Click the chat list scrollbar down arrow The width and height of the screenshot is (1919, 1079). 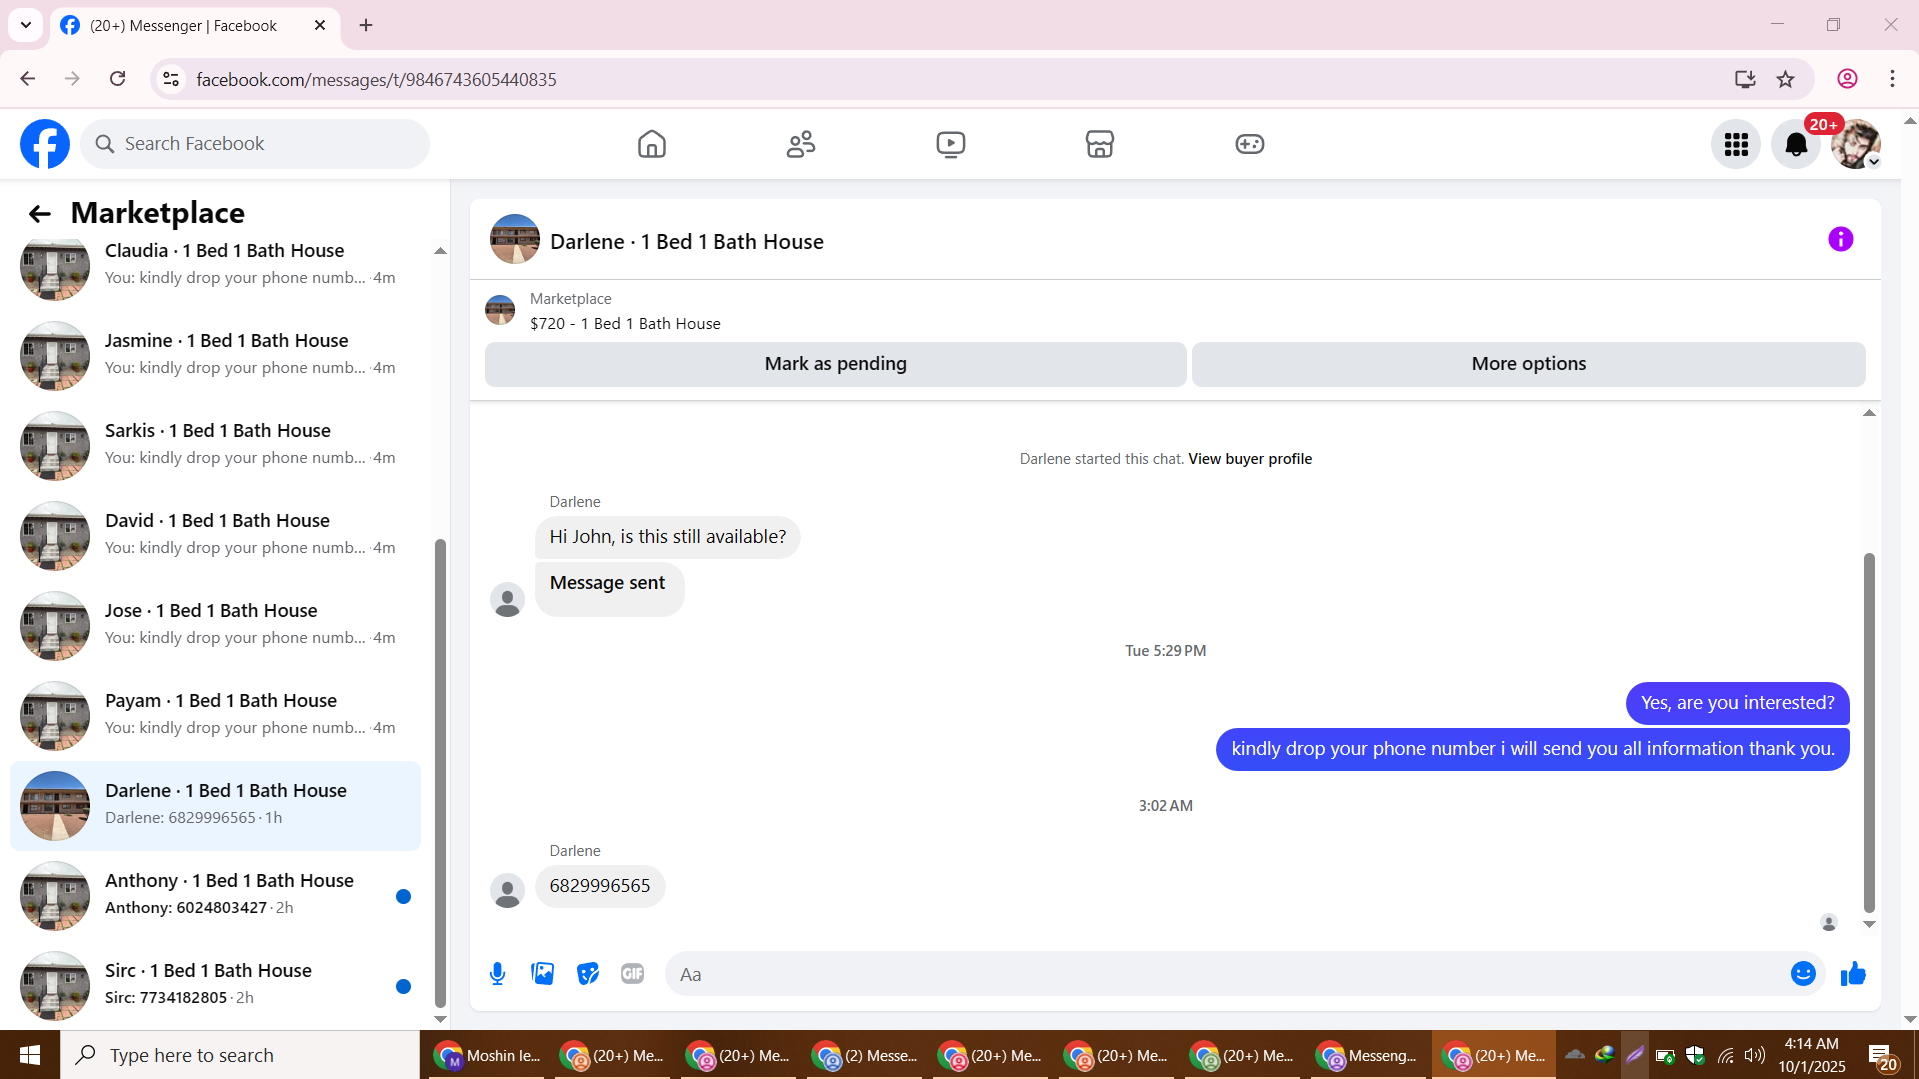point(440,1019)
